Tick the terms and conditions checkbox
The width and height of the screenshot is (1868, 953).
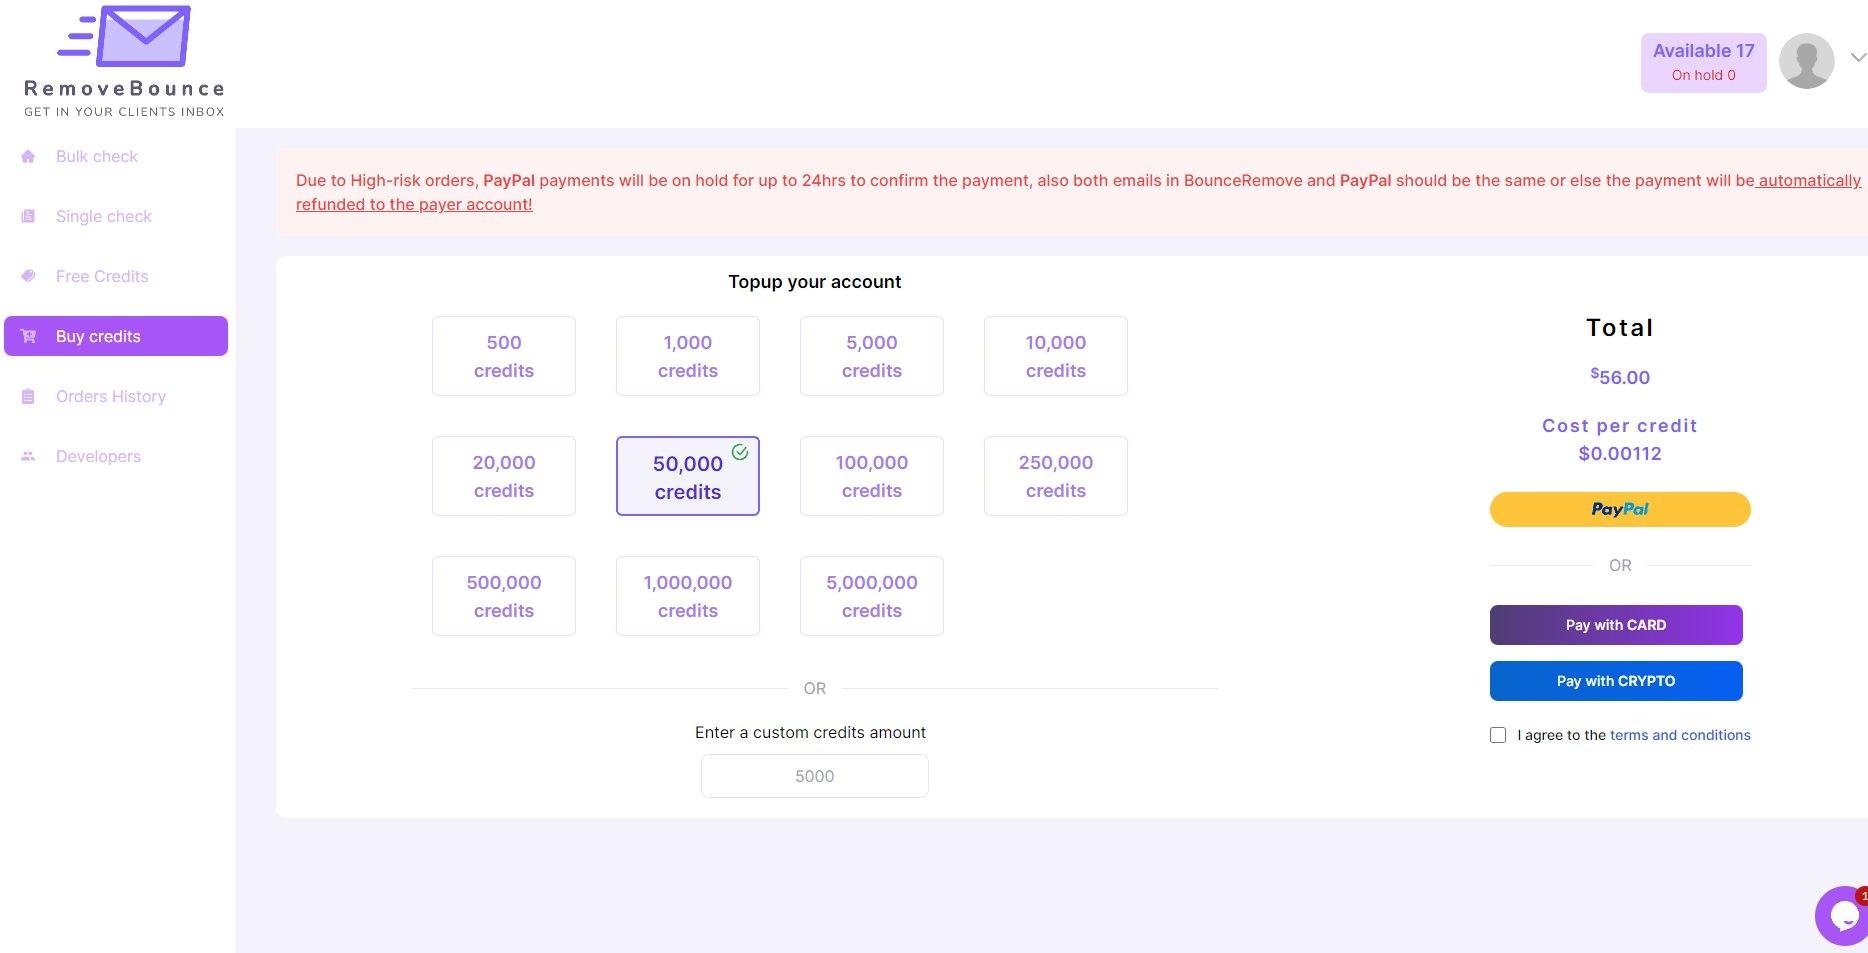click(1498, 735)
